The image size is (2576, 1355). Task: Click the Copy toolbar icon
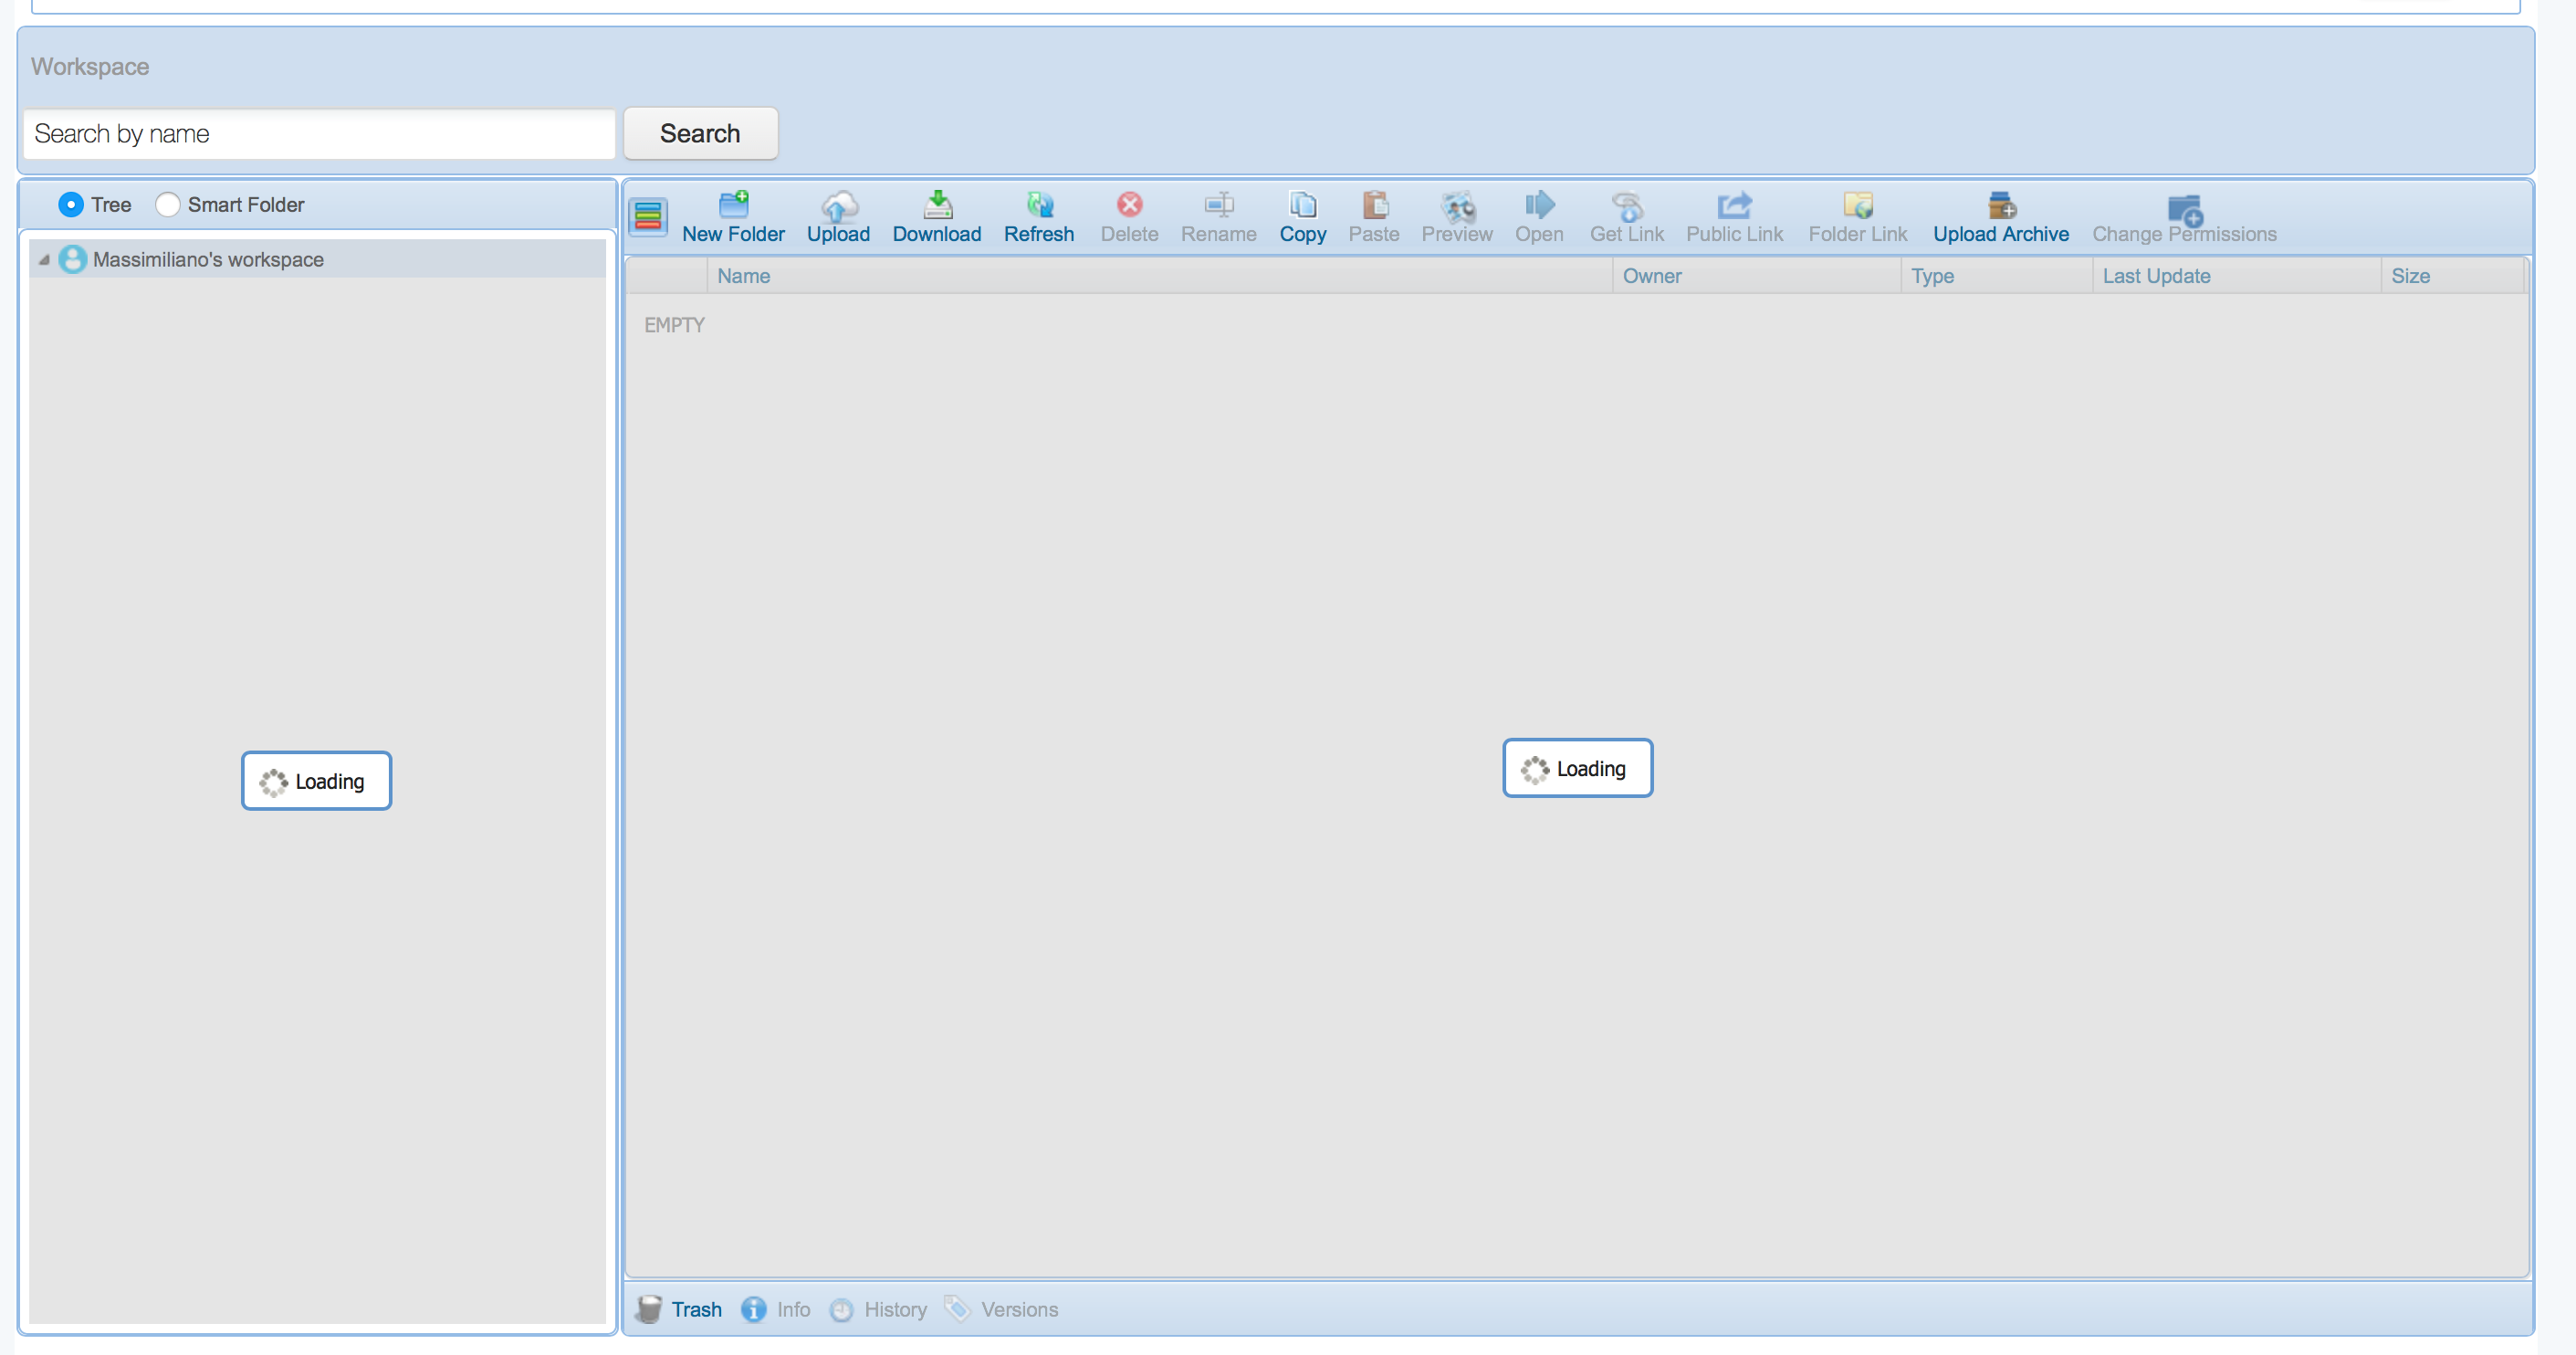[1302, 206]
